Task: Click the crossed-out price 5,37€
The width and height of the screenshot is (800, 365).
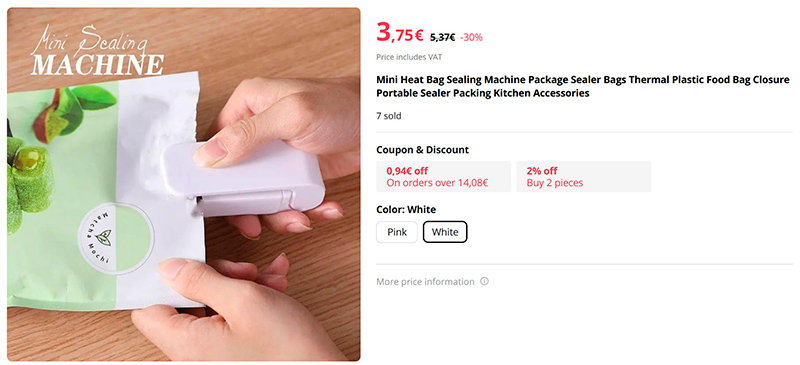Action: coord(442,37)
